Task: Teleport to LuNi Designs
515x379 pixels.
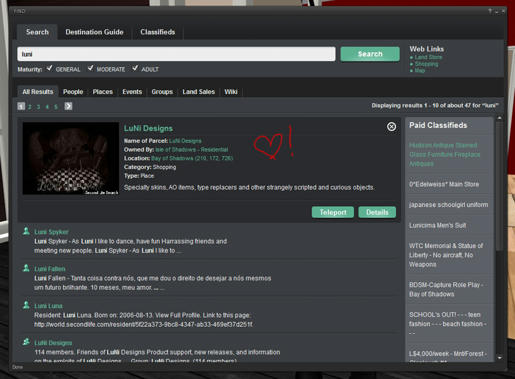Action: click(x=333, y=212)
